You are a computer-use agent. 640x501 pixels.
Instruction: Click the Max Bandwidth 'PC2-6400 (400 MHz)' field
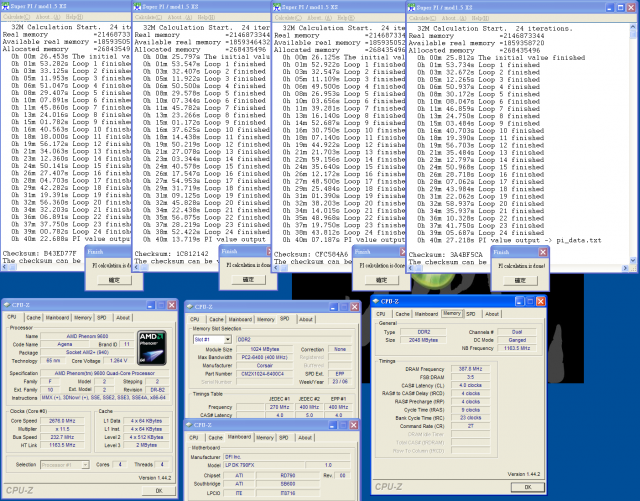[x=265, y=357]
